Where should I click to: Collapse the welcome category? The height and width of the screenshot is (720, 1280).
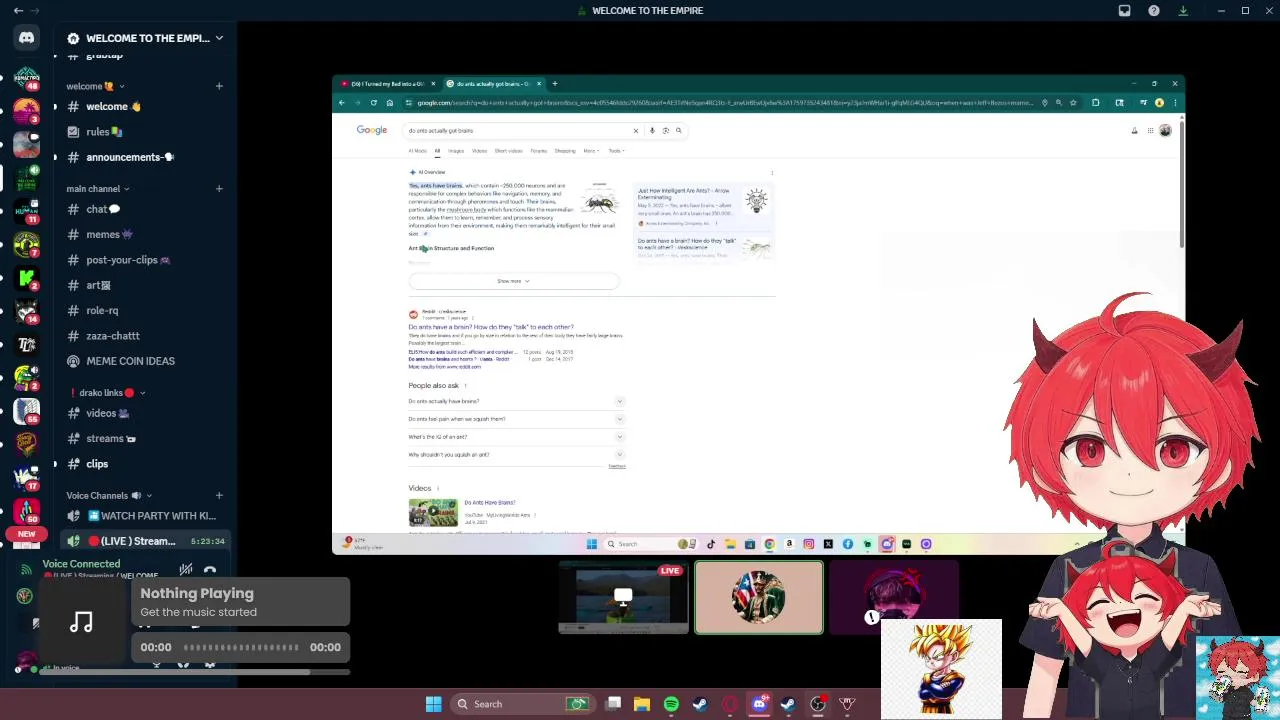point(95,86)
